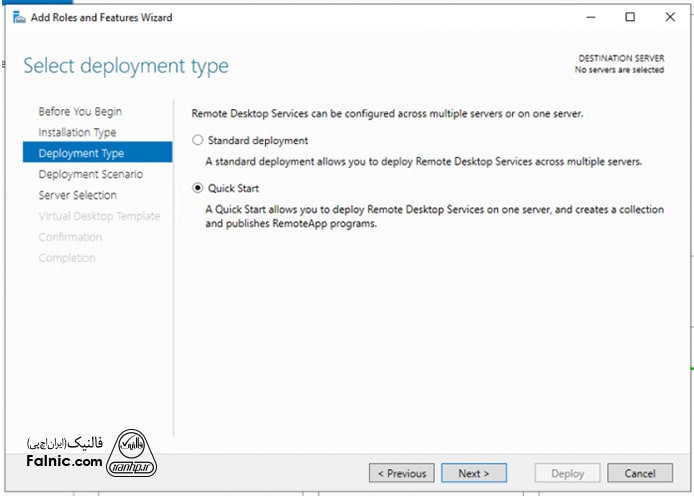Go to the Before You Begin step
Screen dimensions: 694x496
click(80, 111)
